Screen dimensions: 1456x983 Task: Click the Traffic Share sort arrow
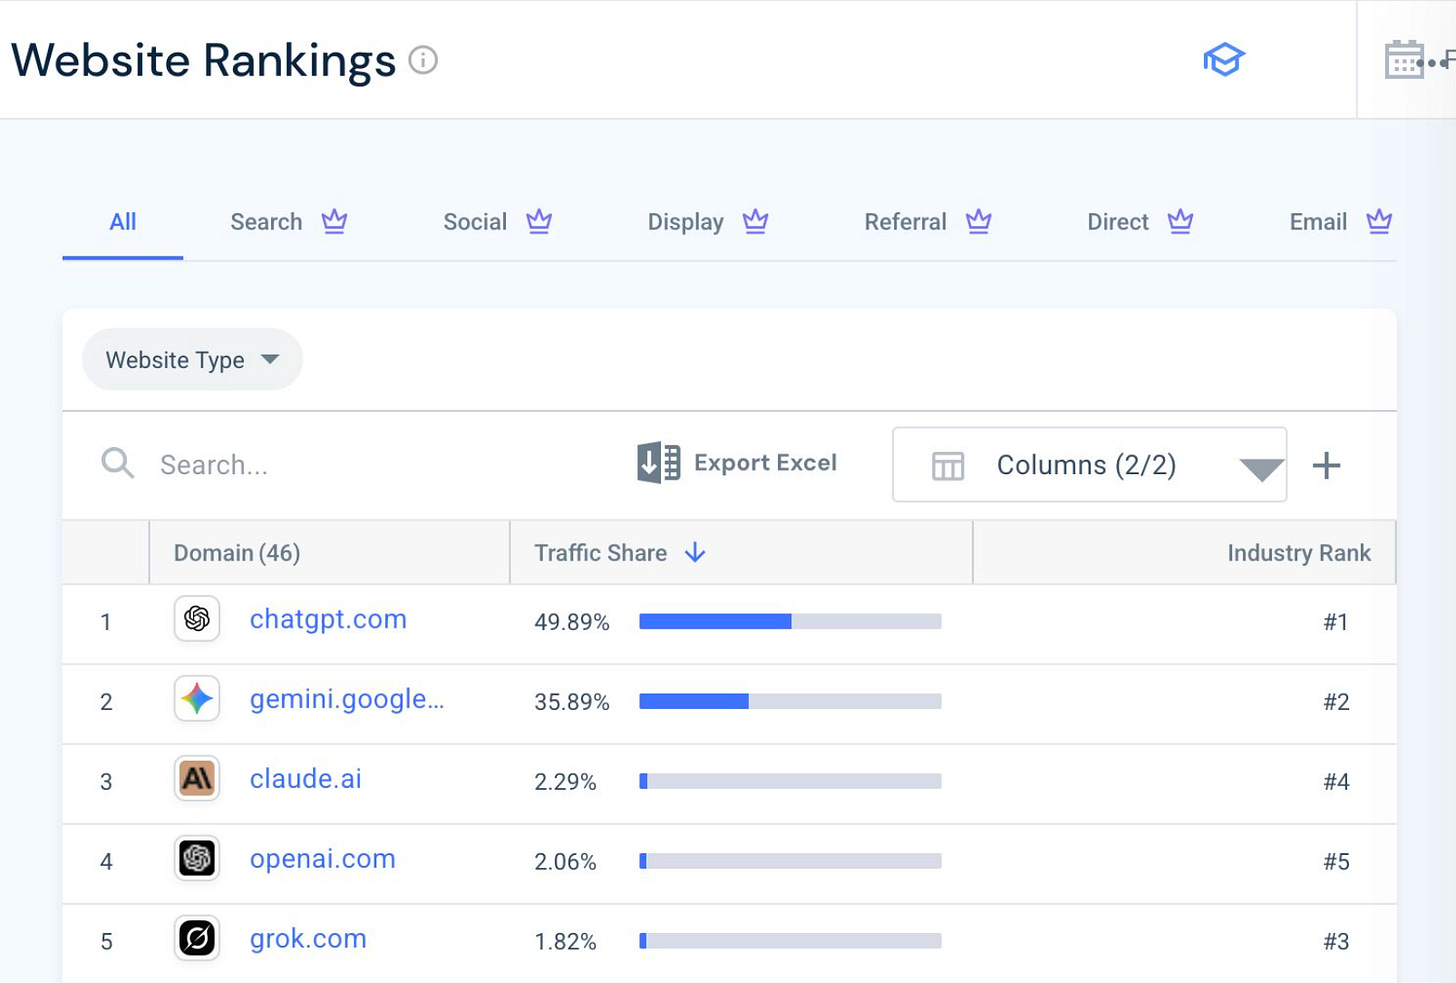point(695,553)
